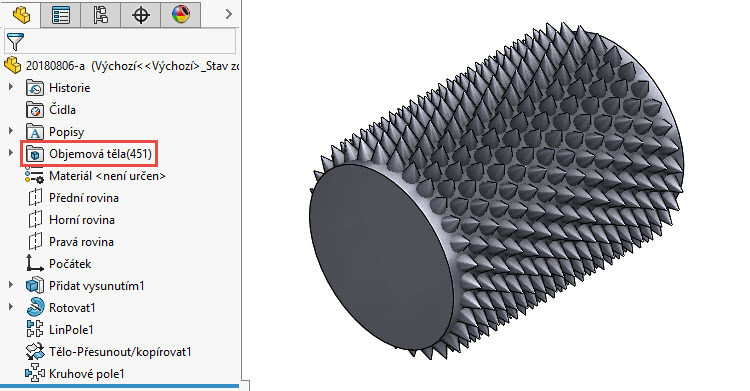Click the Kruhové pole1 circular pattern icon
This screenshot has height=391, width=750.
[34, 374]
